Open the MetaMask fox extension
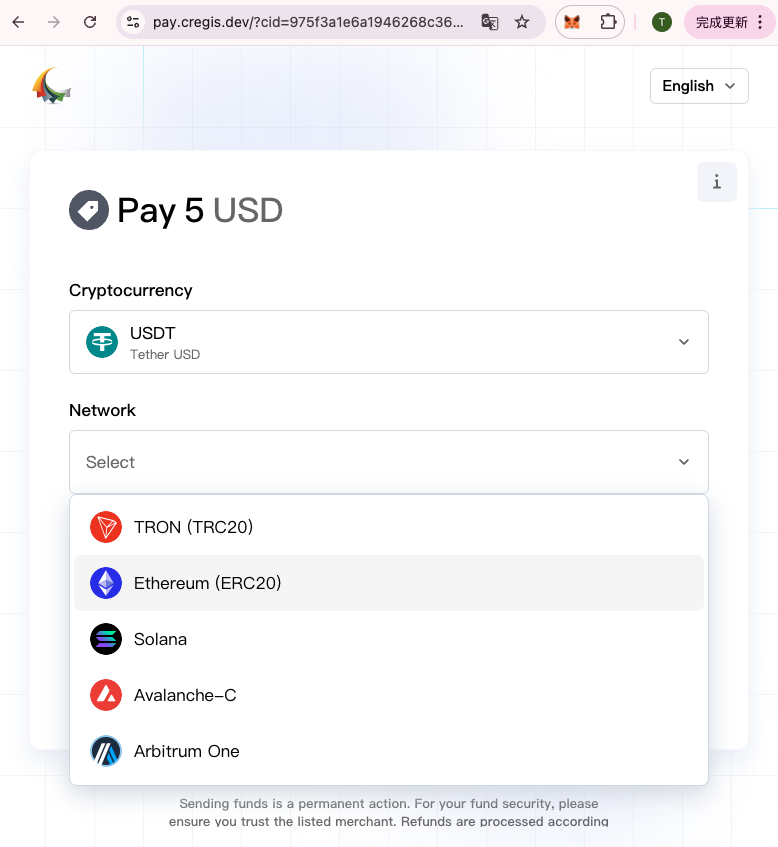Screen dimensions: 778x847 (x=573, y=22)
